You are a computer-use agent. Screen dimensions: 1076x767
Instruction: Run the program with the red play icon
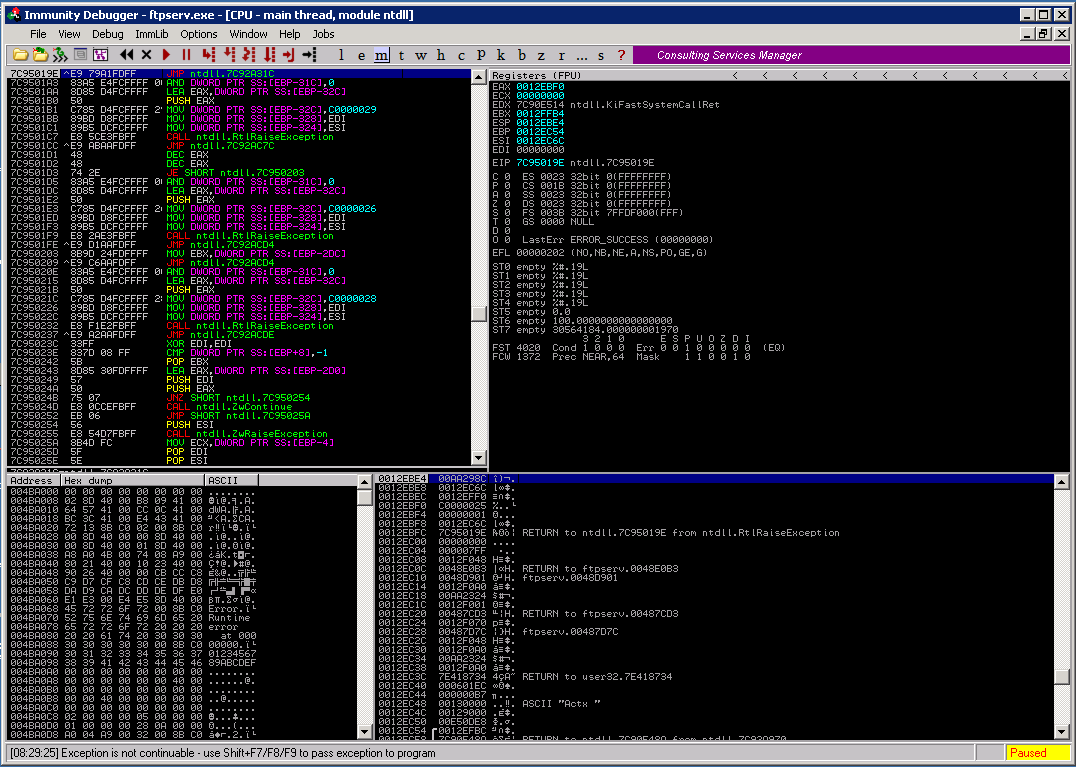pyautogui.click(x=166, y=55)
